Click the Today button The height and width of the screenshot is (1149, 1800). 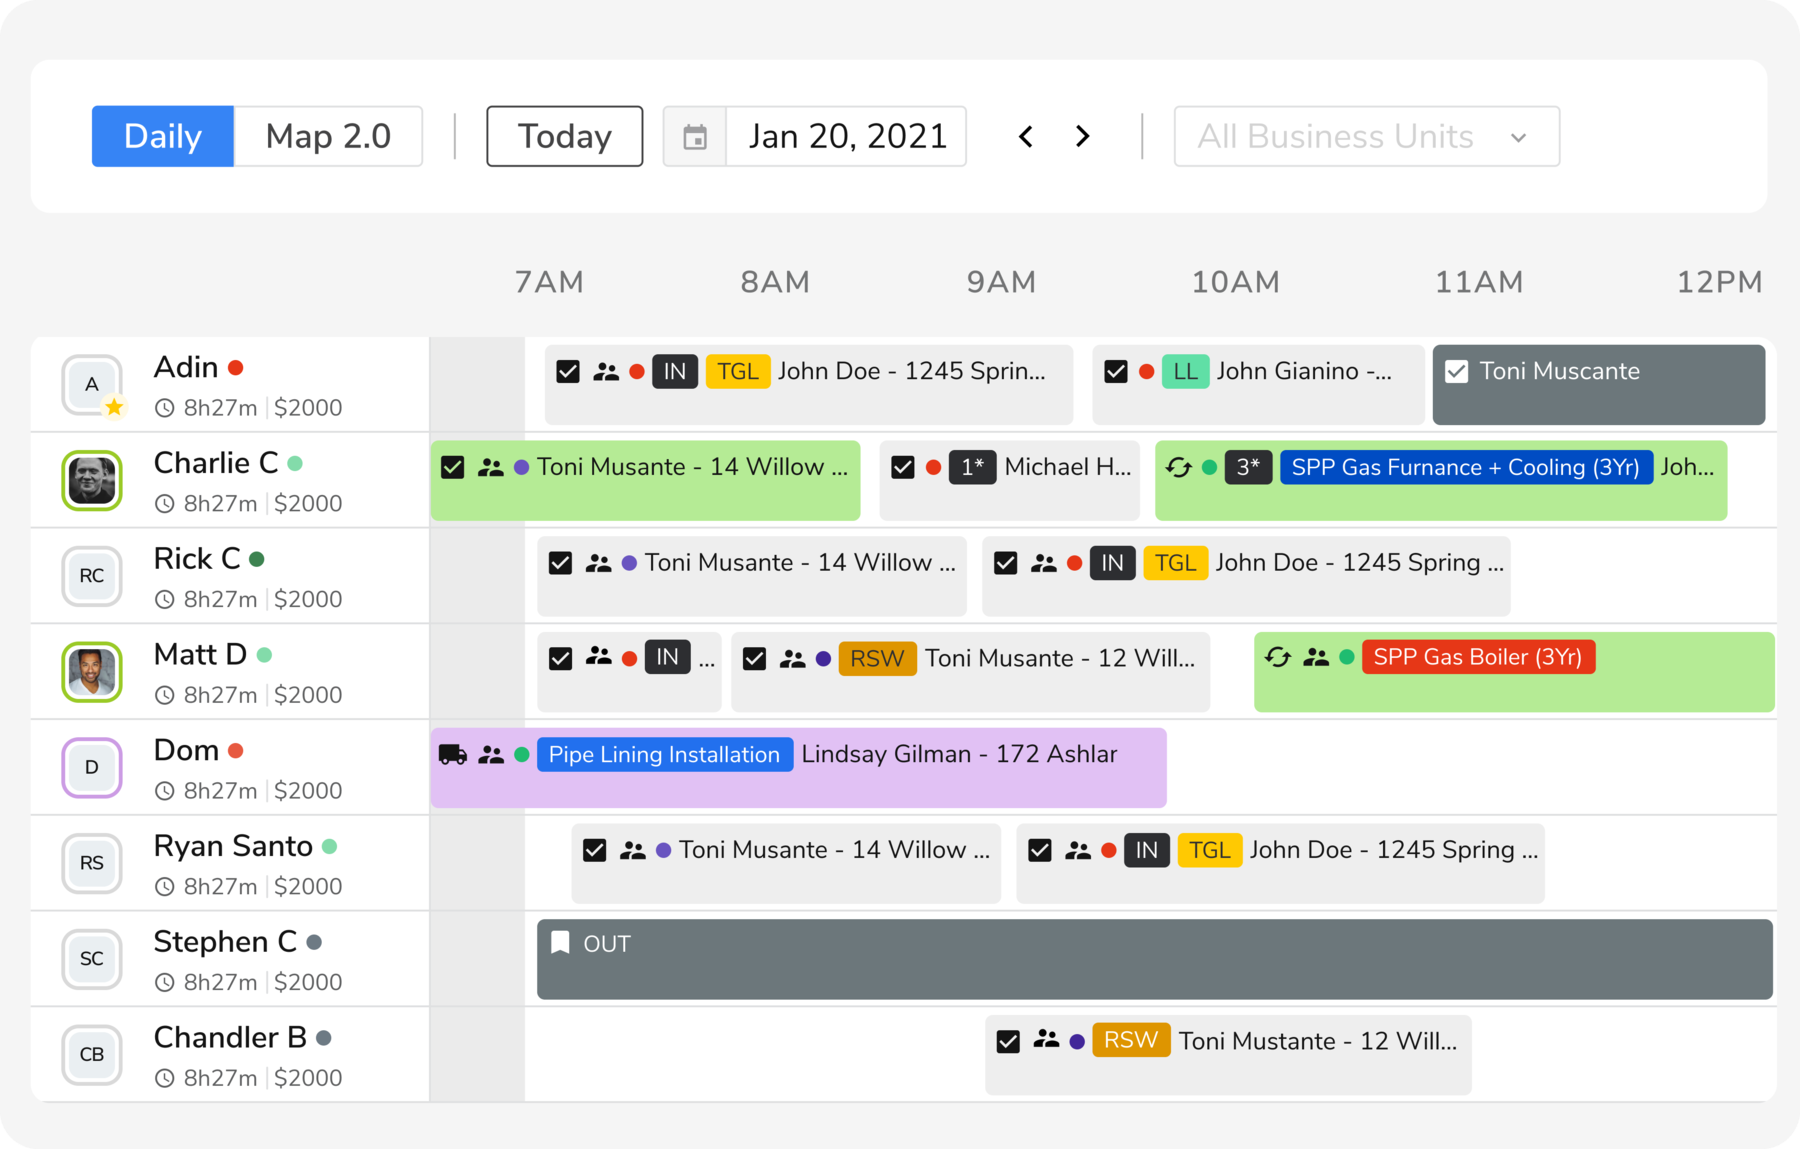click(564, 136)
